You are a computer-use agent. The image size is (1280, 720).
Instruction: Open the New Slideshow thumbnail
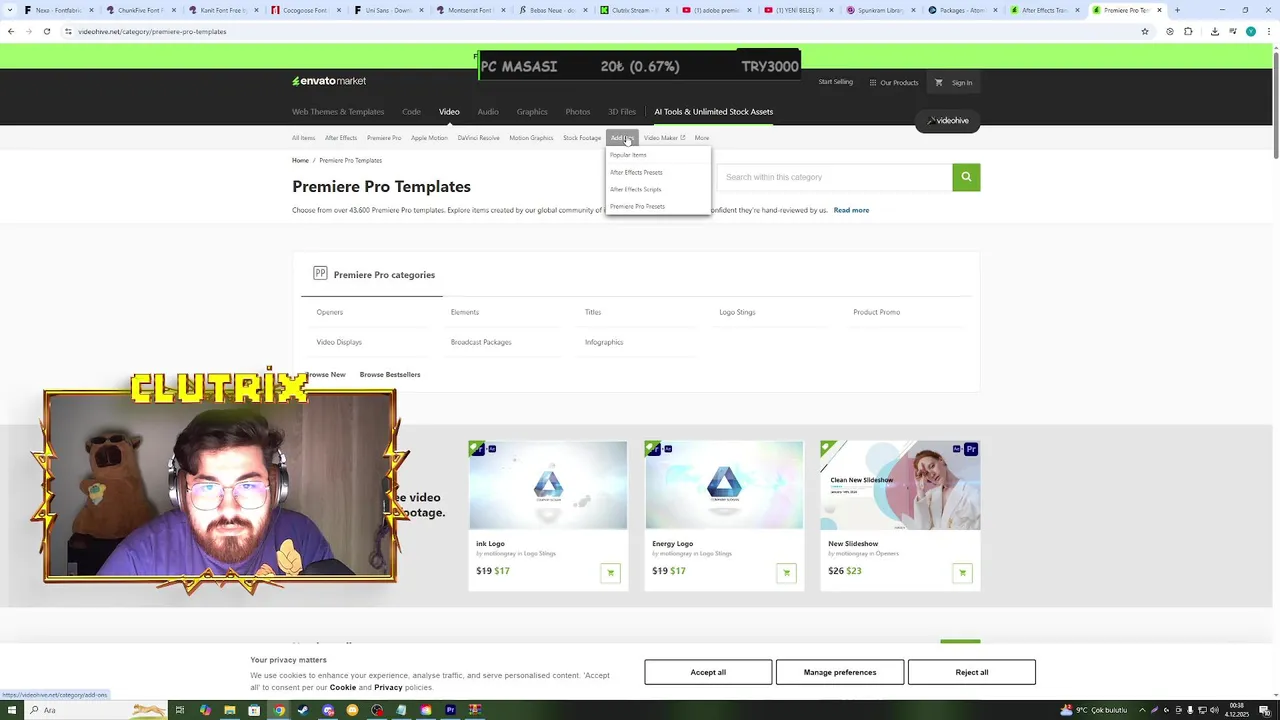coord(900,485)
